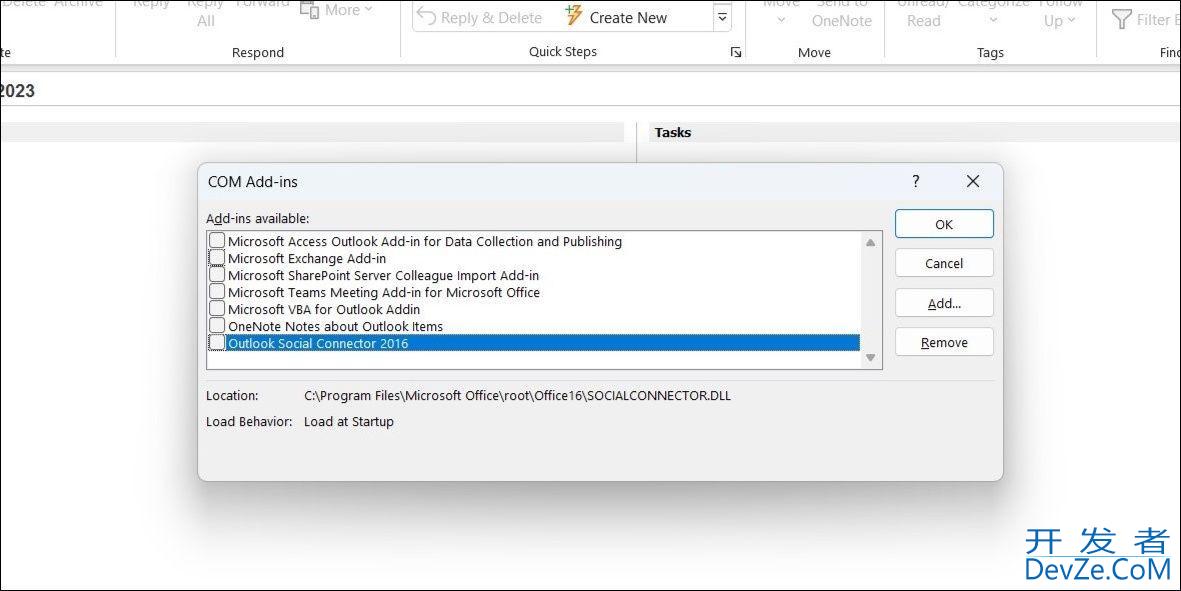Click the Load at Startup value
This screenshot has height=591, width=1181.
tap(349, 422)
